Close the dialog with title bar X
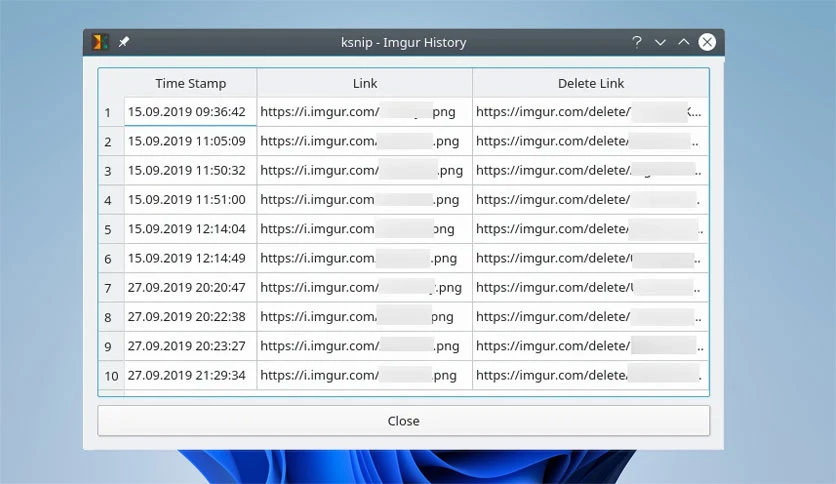This screenshot has width=836, height=484. click(707, 42)
